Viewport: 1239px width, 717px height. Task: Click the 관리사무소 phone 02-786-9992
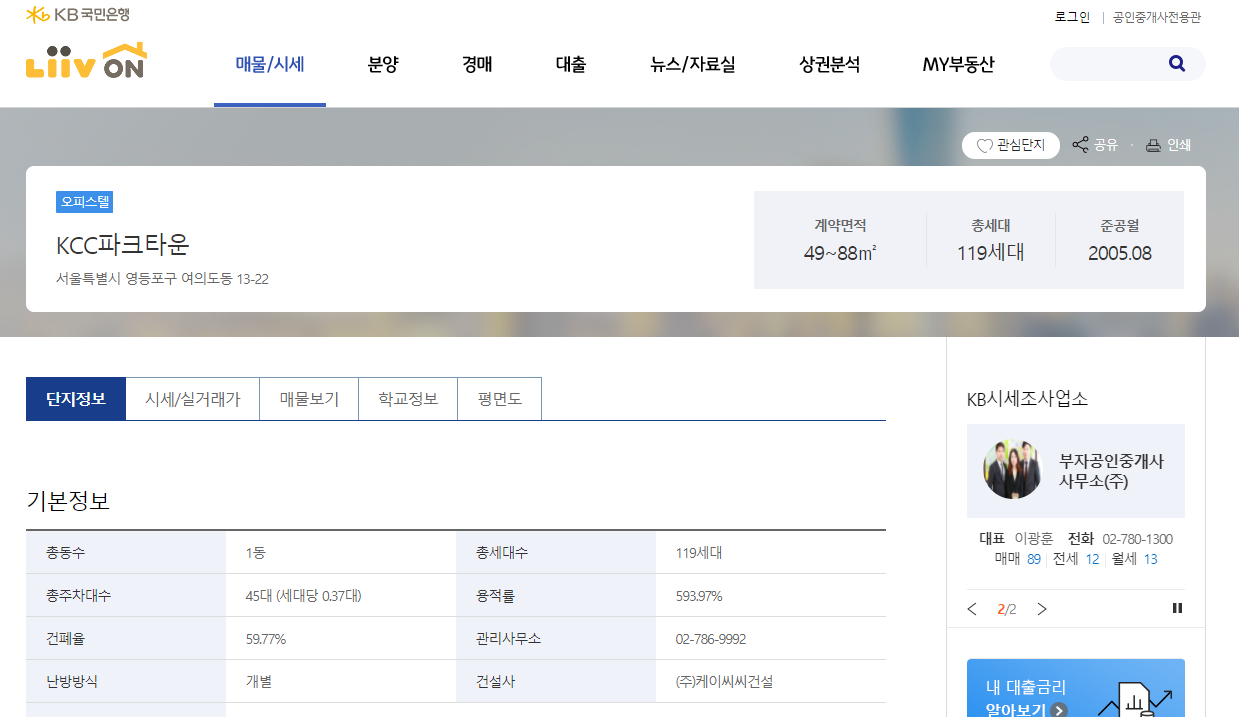point(711,639)
